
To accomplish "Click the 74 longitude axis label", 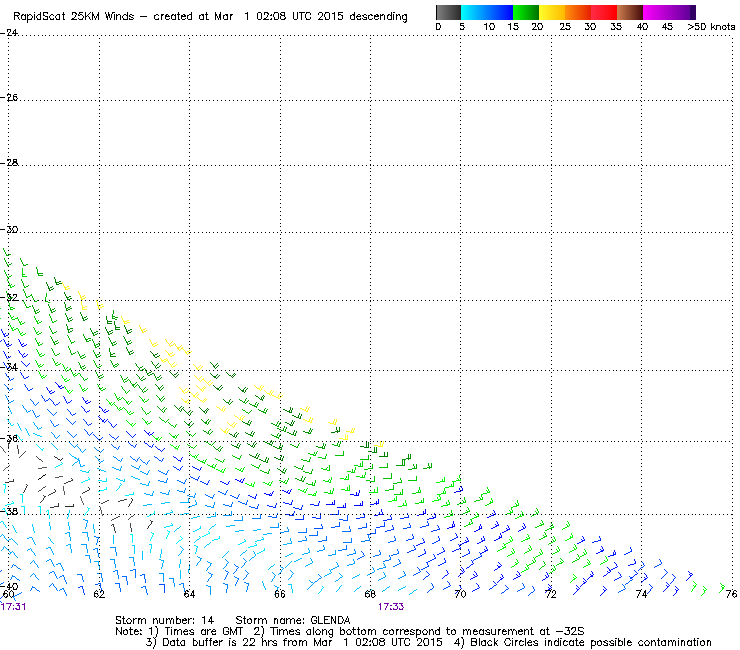I will tap(641, 594).
